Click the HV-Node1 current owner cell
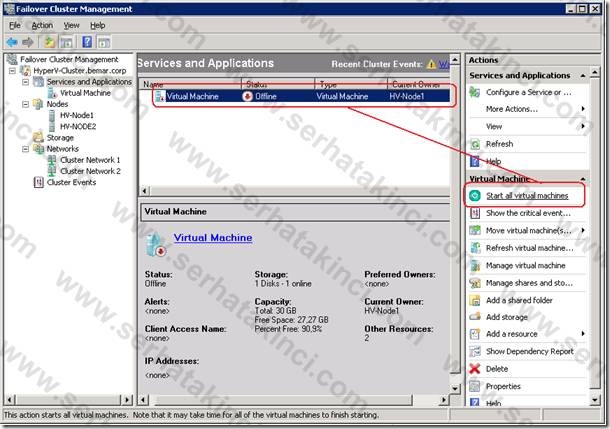The image size is (610, 429). [x=407, y=96]
